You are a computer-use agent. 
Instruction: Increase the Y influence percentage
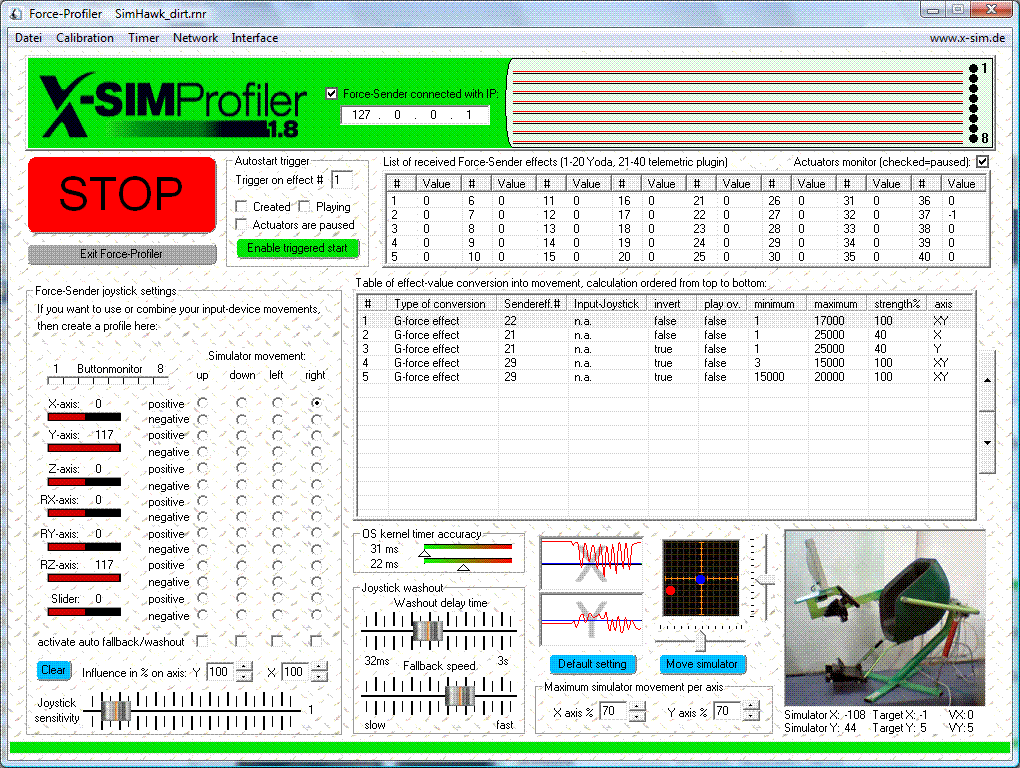[x=244, y=667]
